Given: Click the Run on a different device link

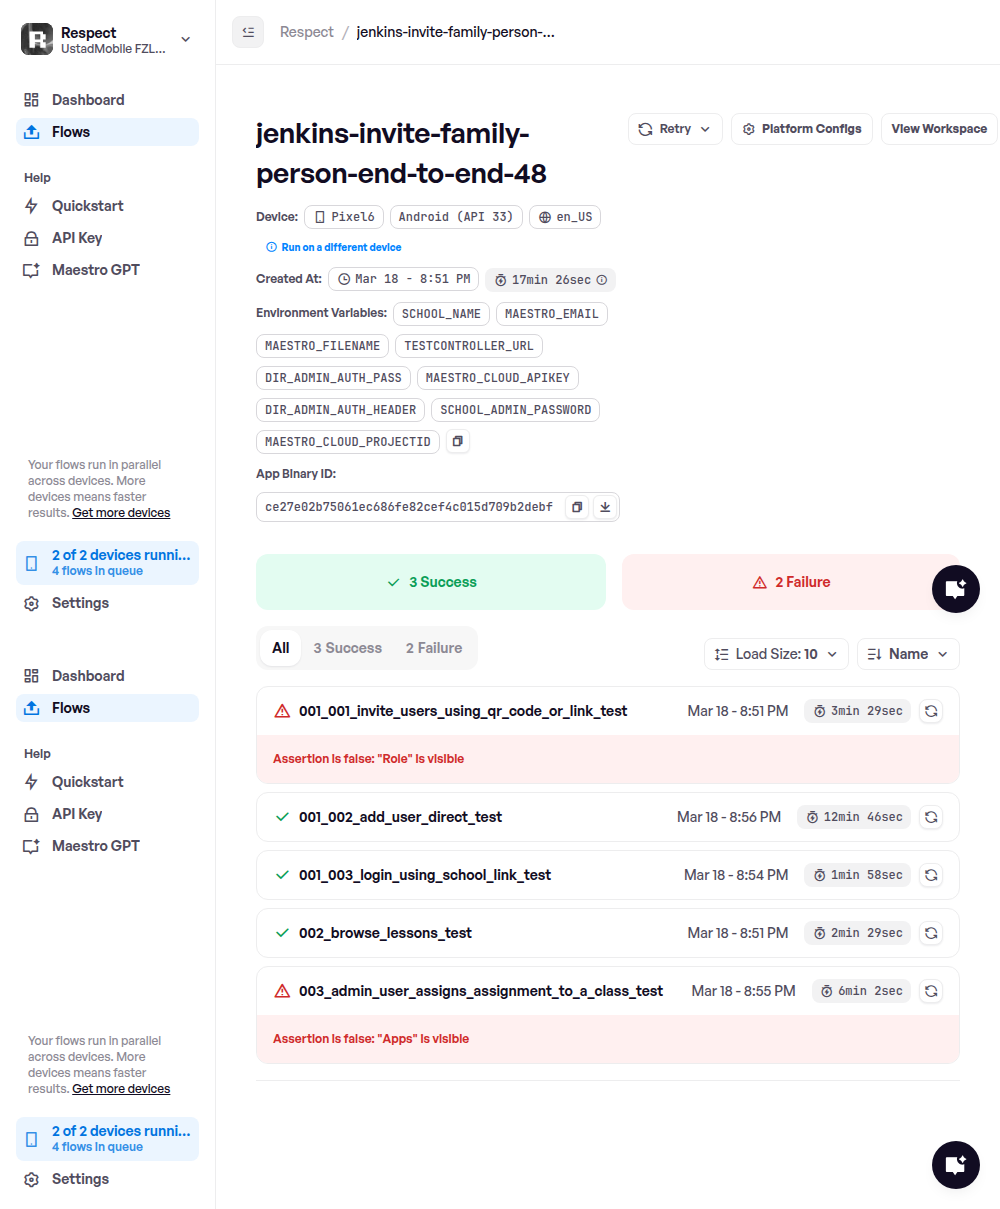Looking at the screenshot, I should [x=341, y=247].
